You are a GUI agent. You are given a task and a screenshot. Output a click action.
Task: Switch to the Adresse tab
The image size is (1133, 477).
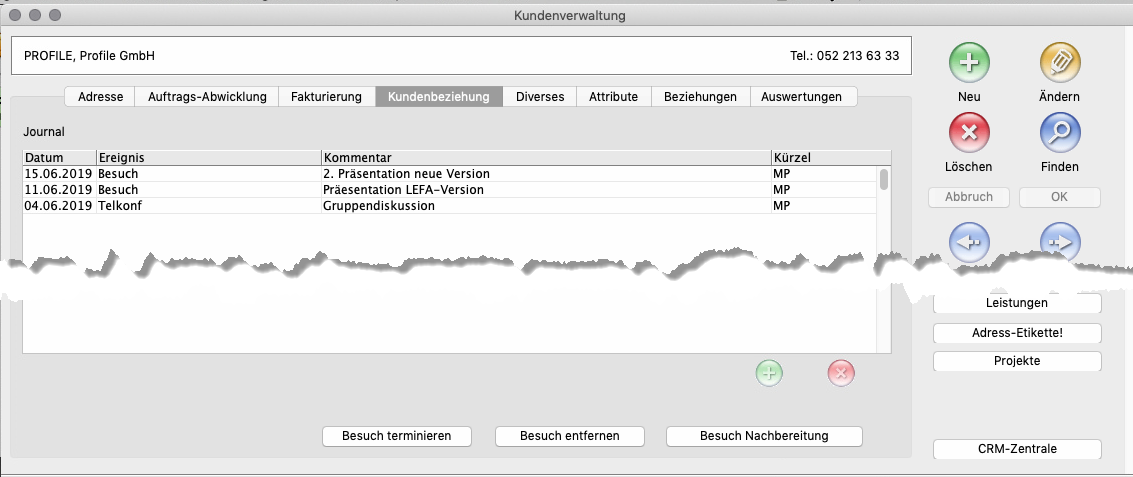[100, 97]
